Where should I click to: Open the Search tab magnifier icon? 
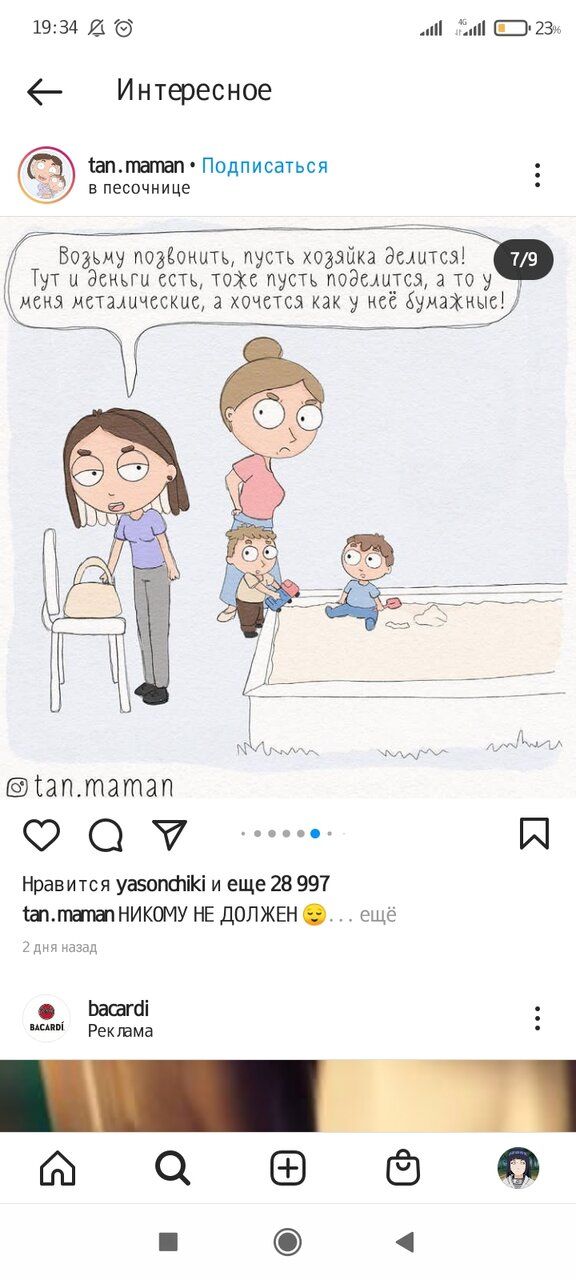(173, 1168)
